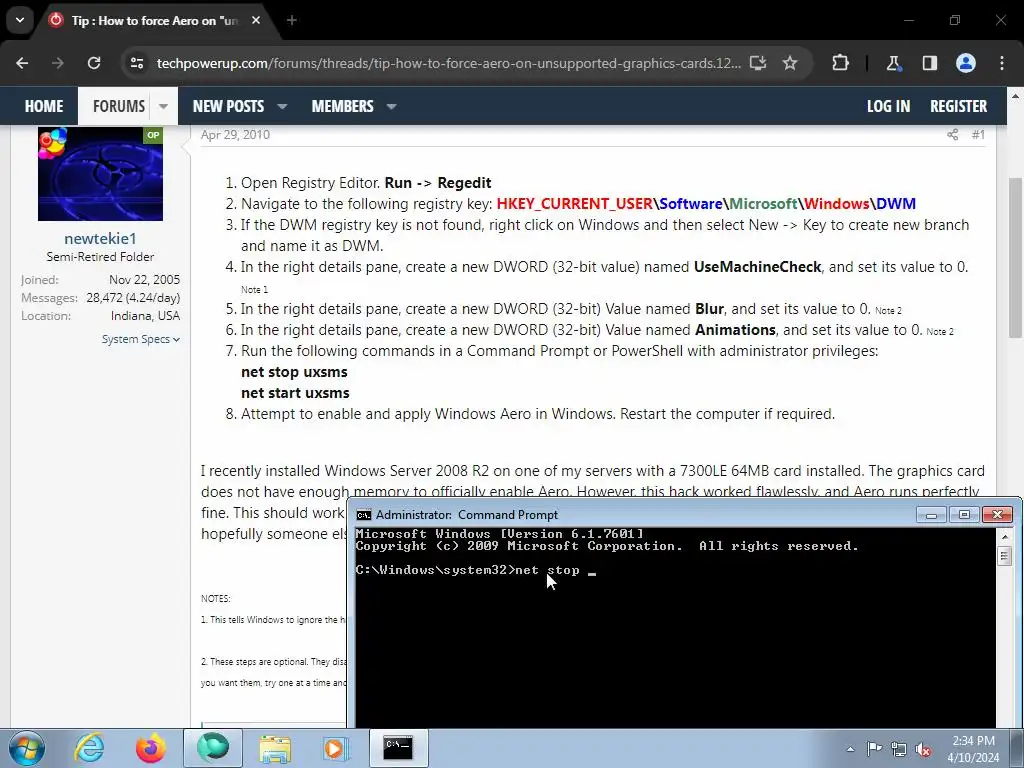Viewport: 1024px width, 768px height.
Task: Open the browser profile avatar
Action: (x=966, y=63)
